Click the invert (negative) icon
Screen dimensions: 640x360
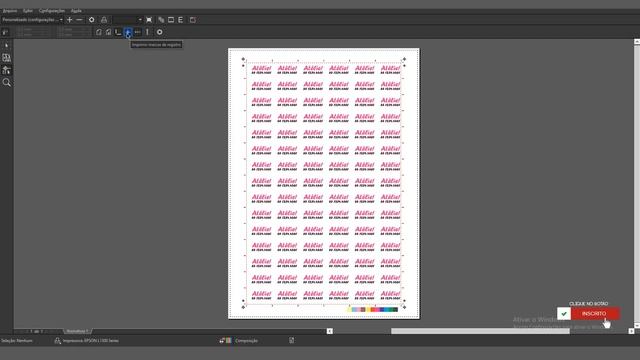[x=171, y=20]
